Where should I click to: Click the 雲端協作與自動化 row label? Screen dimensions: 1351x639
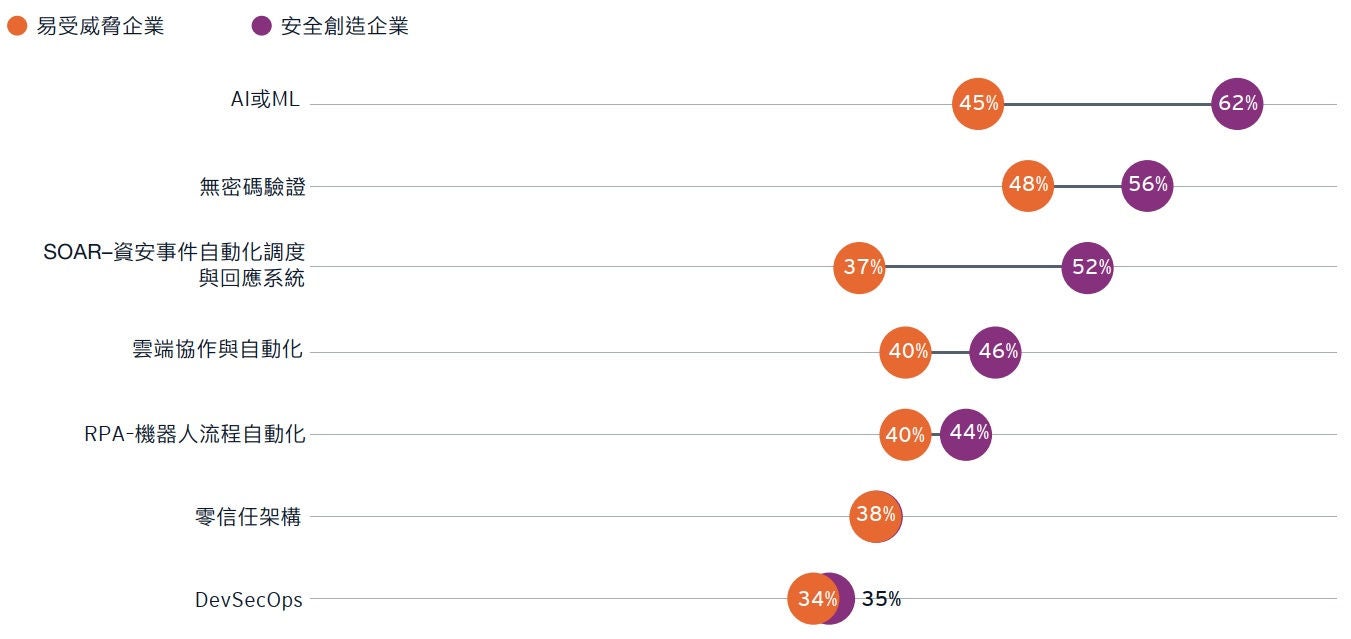[217, 350]
